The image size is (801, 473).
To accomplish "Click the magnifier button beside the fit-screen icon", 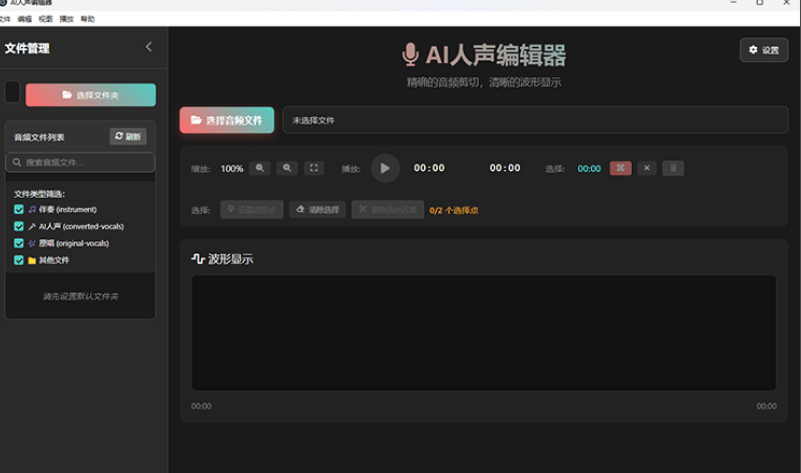I will [287, 168].
